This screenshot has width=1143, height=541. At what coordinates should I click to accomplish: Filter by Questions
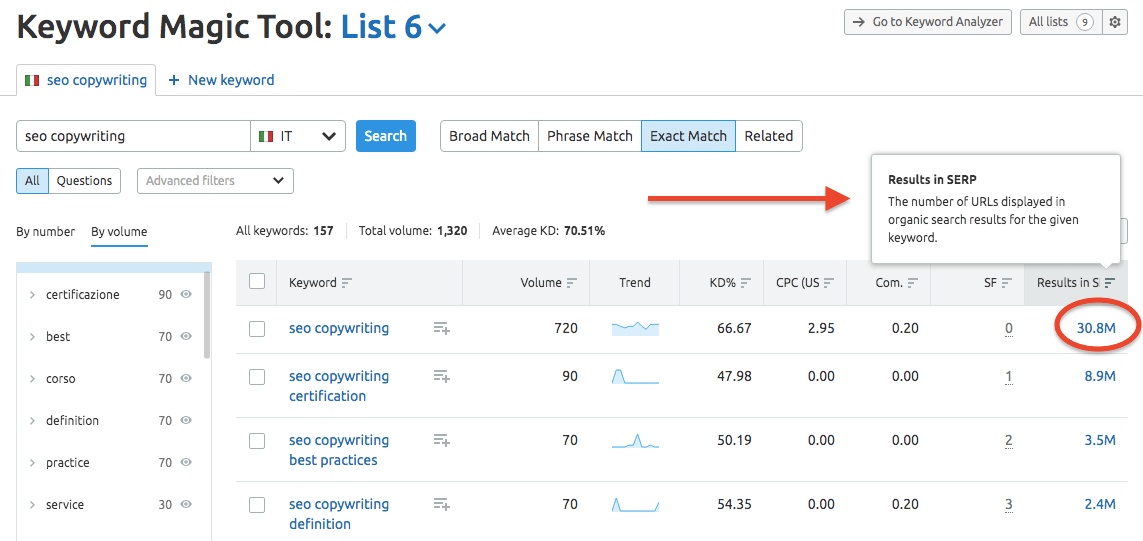click(85, 181)
